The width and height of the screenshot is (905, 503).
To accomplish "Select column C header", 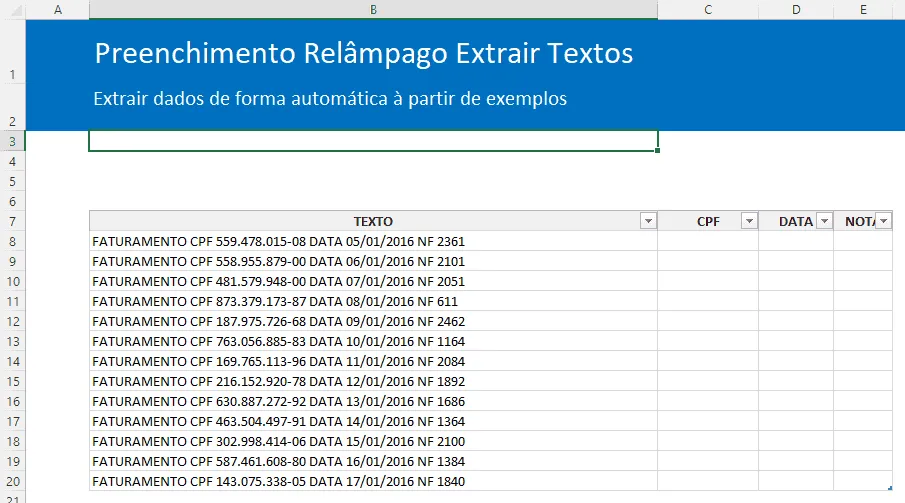I will pos(708,10).
